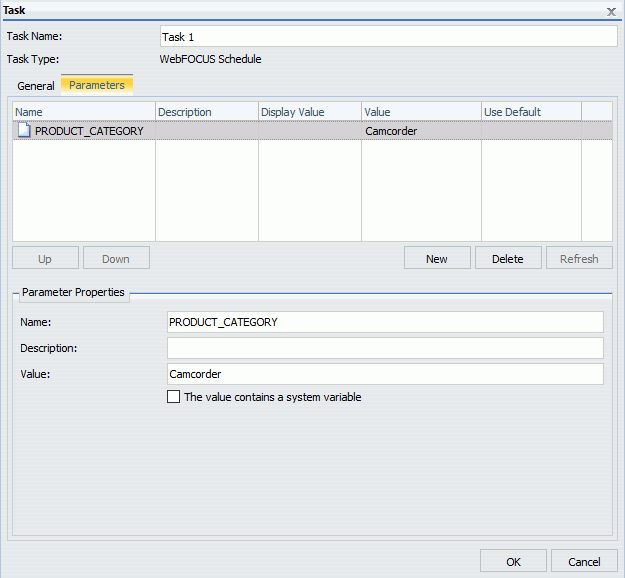The image size is (625, 578).
Task: Click the Description column header
Action: [x=207, y=112]
